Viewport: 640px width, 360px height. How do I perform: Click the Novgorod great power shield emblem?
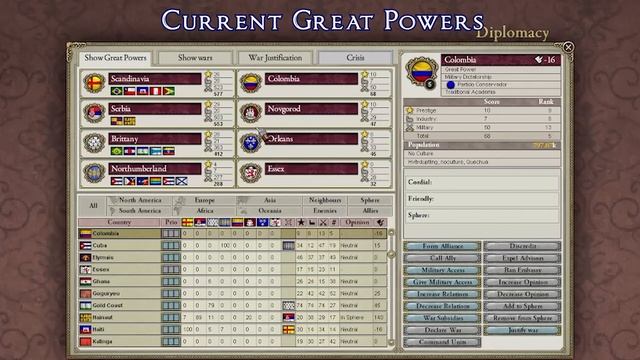[x=251, y=113]
